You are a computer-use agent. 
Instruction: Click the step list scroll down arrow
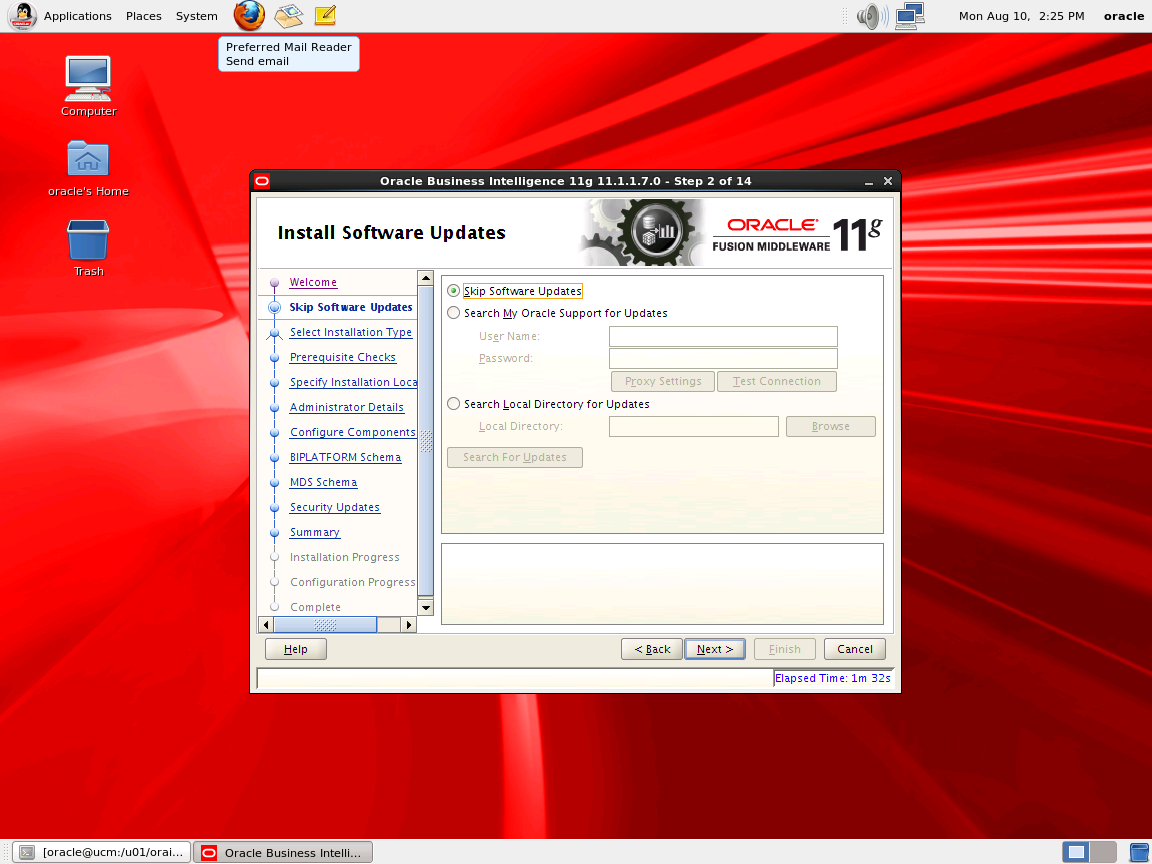pos(425,607)
